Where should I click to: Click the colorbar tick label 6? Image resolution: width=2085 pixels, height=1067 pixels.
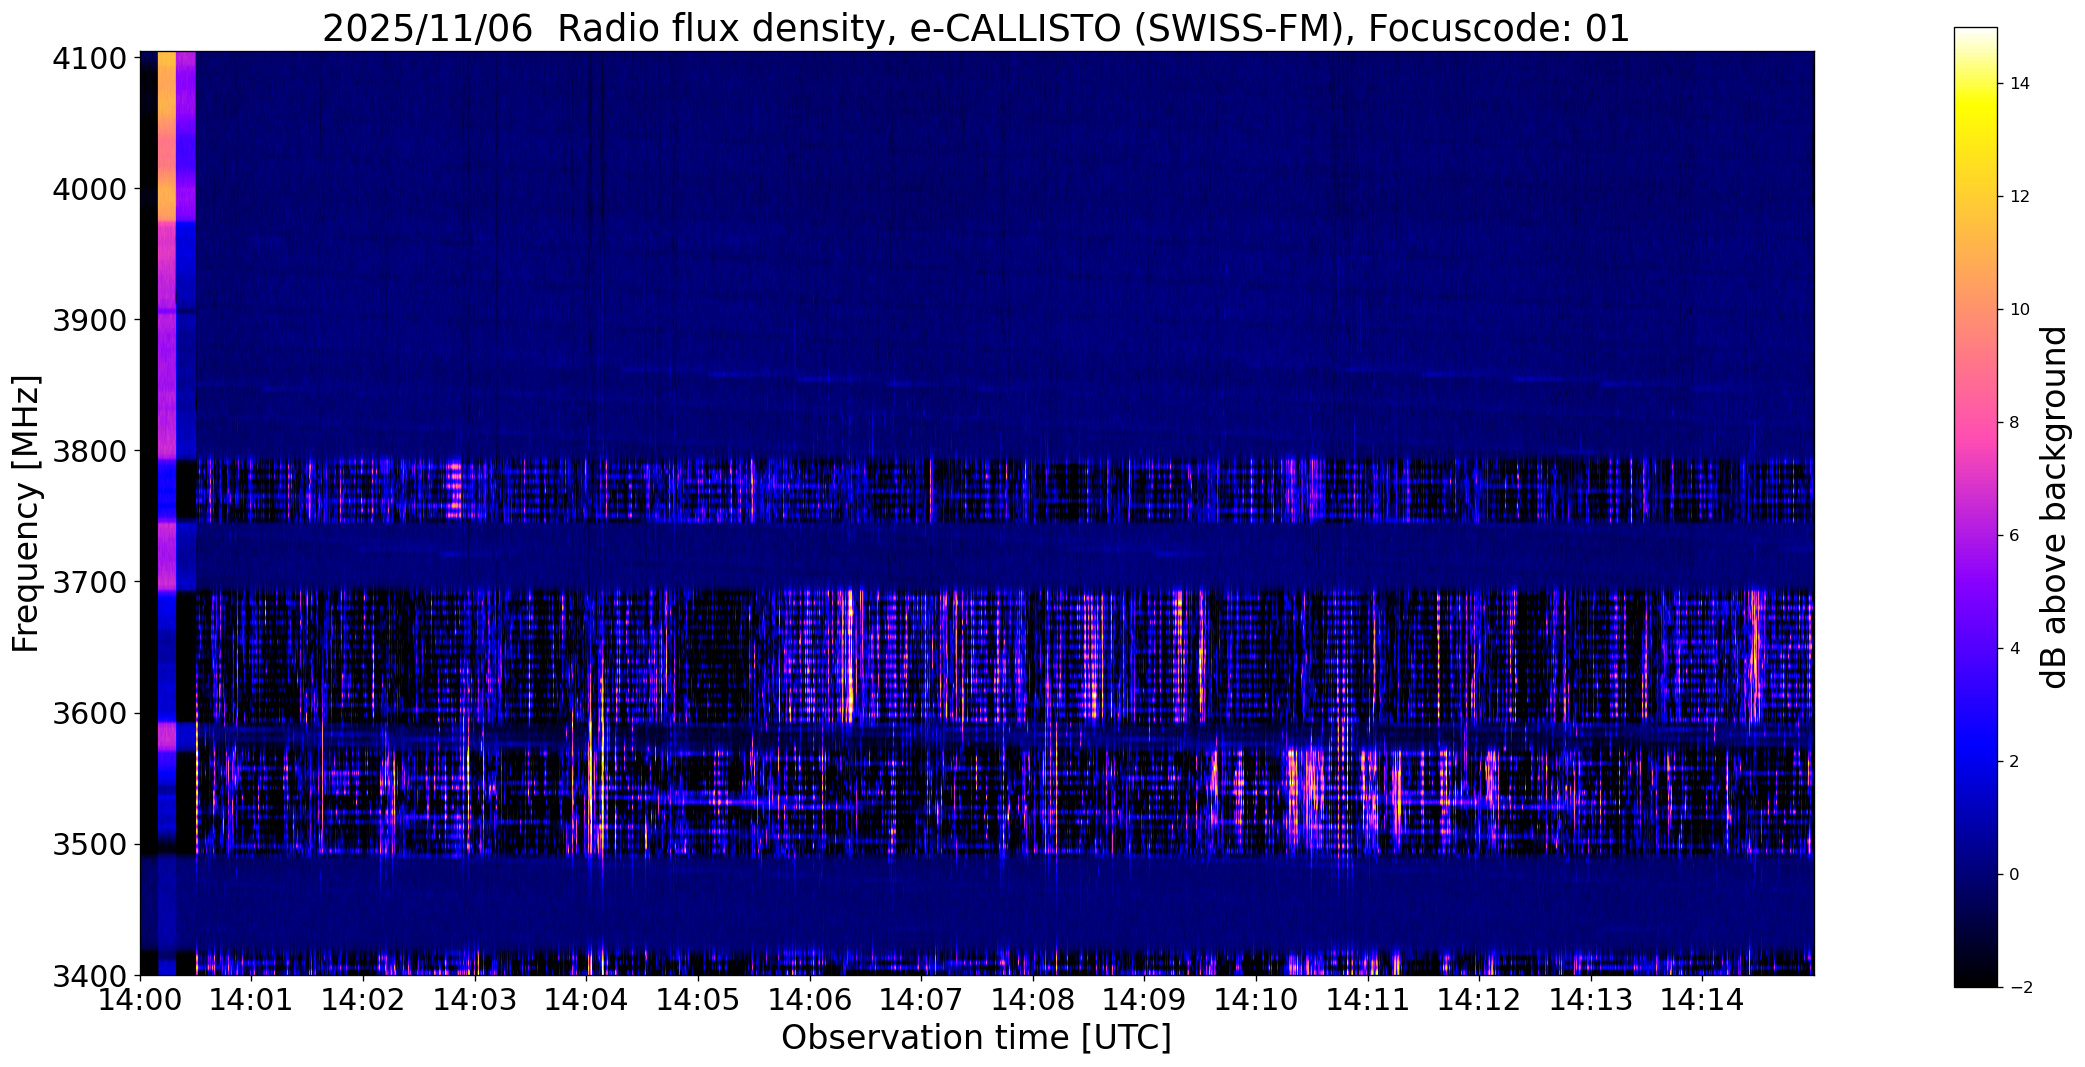[2014, 536]
